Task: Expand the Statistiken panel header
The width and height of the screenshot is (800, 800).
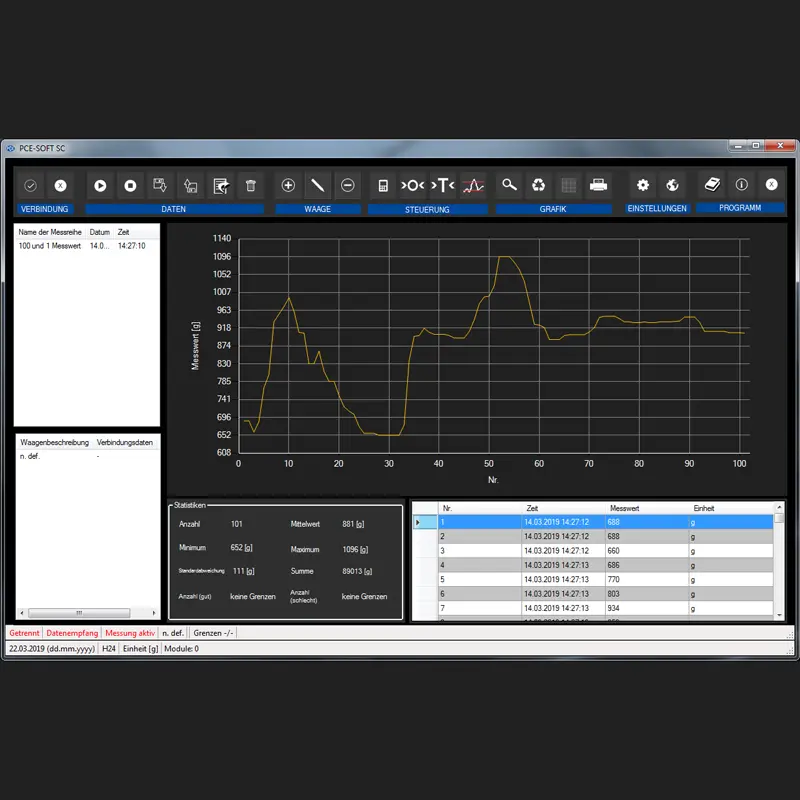Action: pos(190,503)
